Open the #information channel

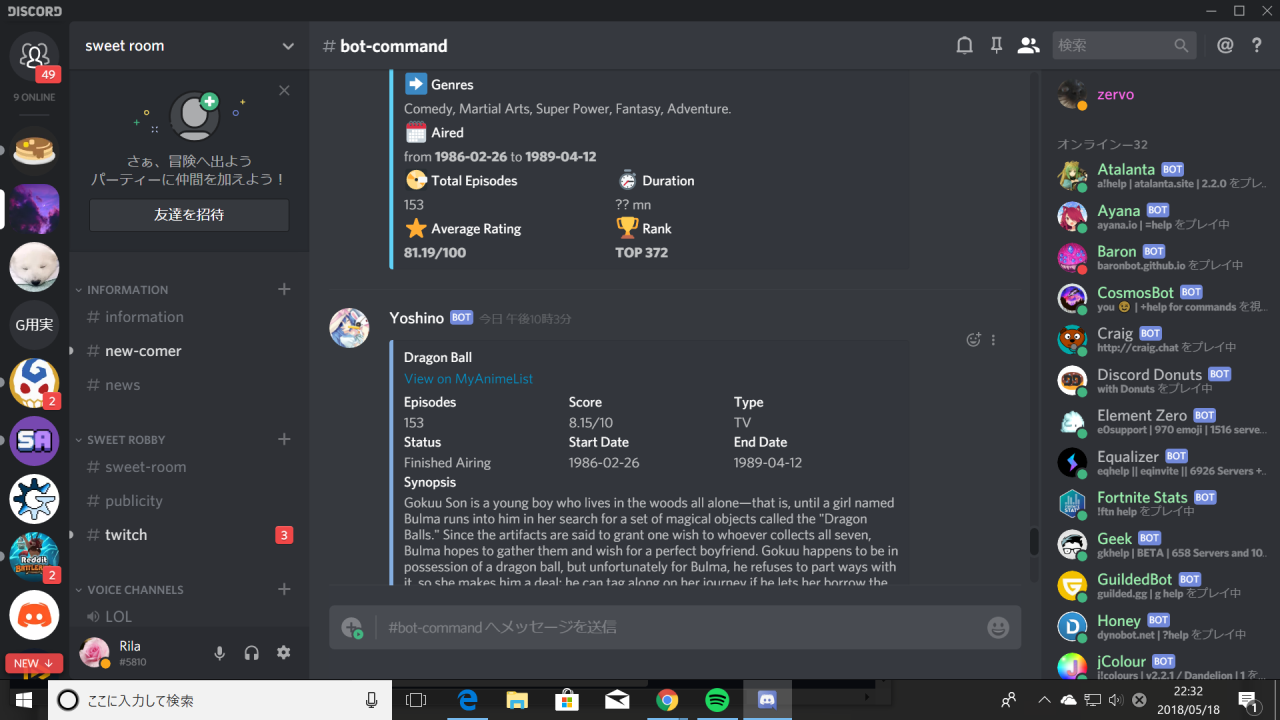coord(187,317)
